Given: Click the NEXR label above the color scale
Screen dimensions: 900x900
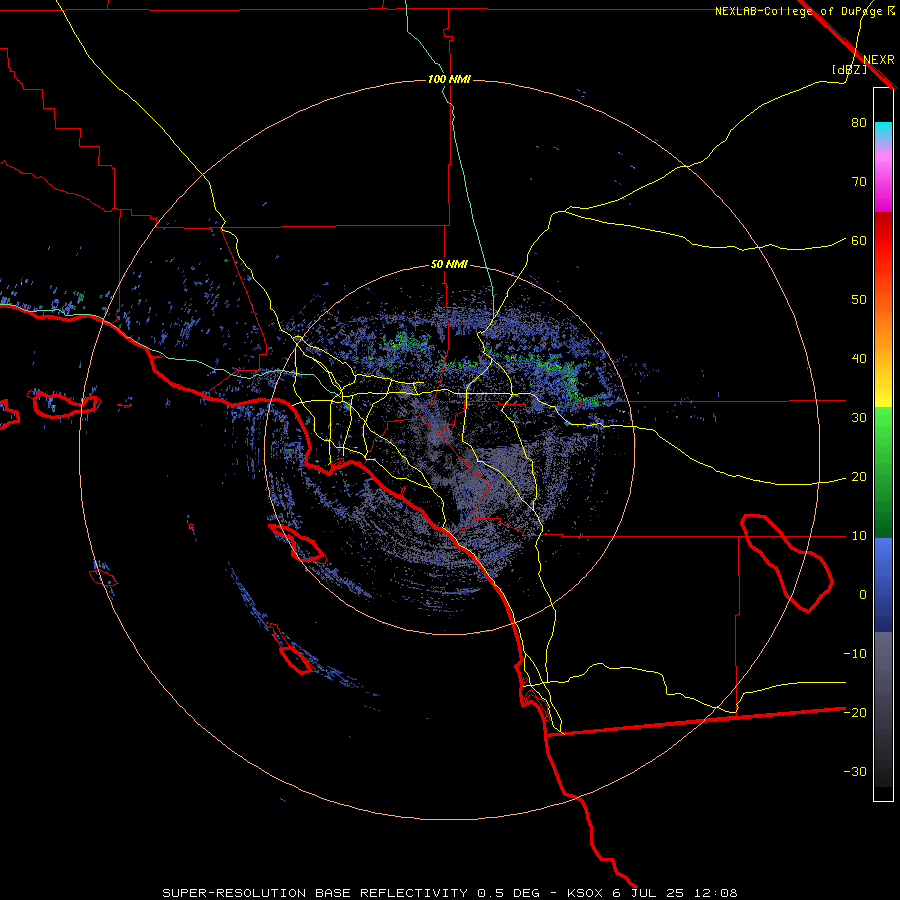Looking at the screenshot, I should [x=879, y=60].
